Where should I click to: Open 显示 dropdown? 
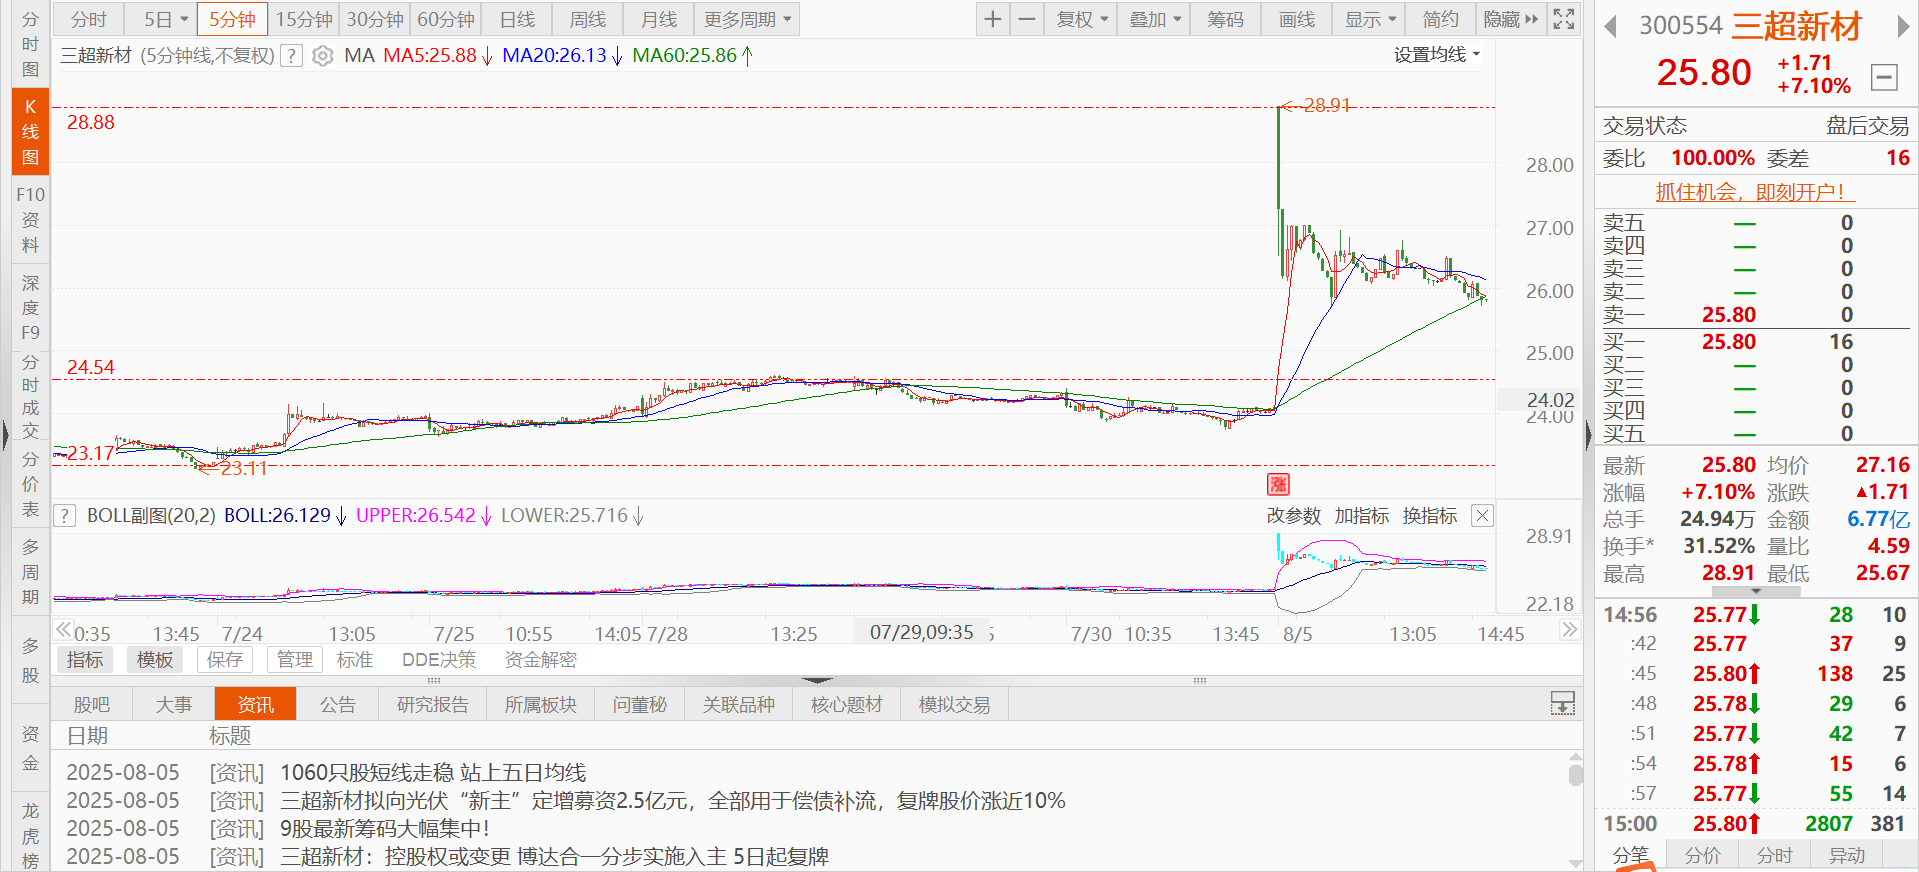tap(1370, 19)
